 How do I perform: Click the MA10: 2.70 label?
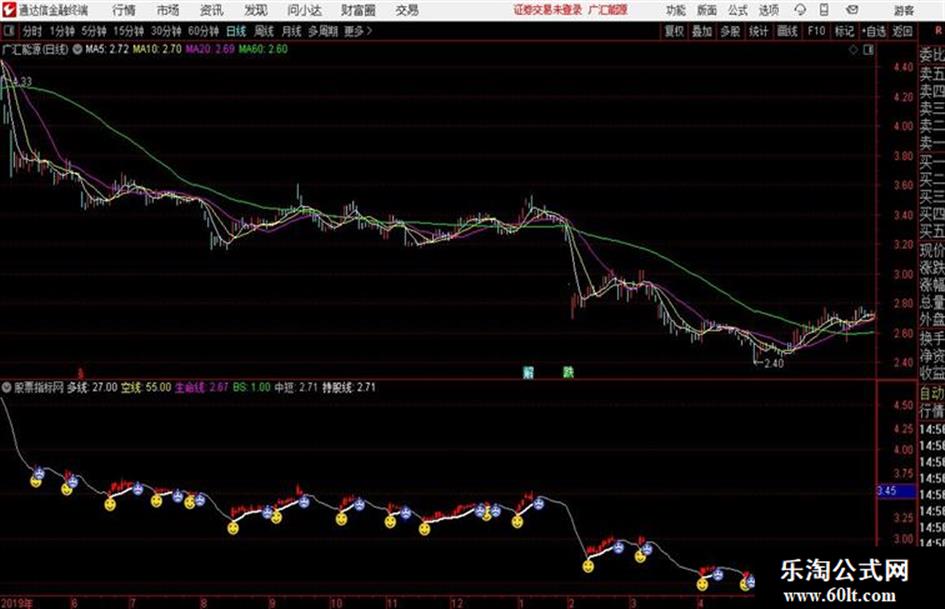pos(157,49)
